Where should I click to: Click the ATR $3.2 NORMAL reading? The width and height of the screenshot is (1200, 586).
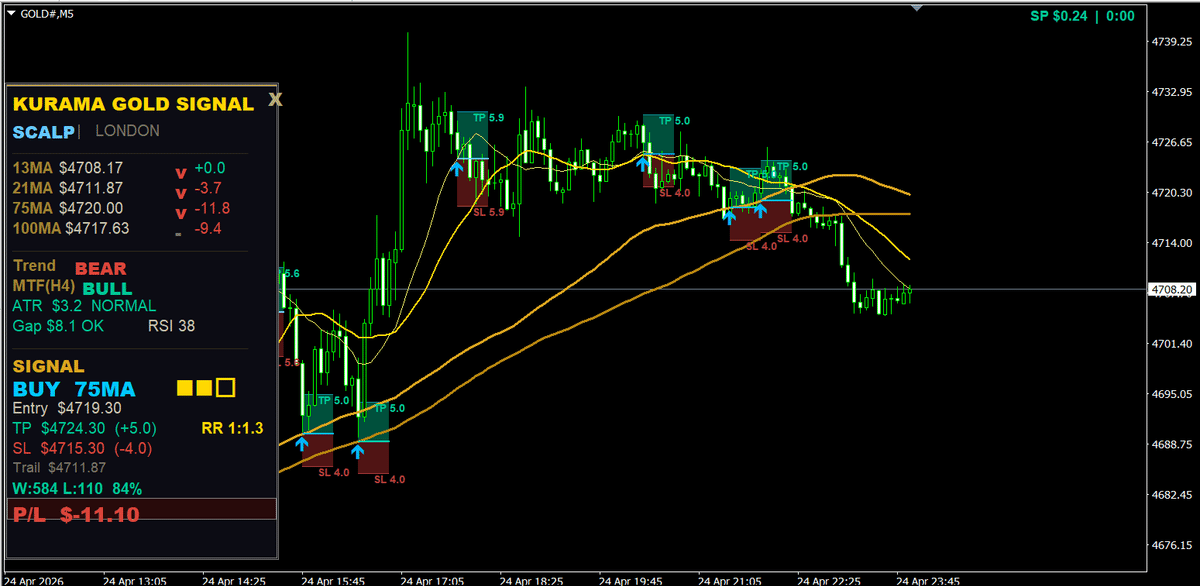pyautogui.click(x=84, y=306)
